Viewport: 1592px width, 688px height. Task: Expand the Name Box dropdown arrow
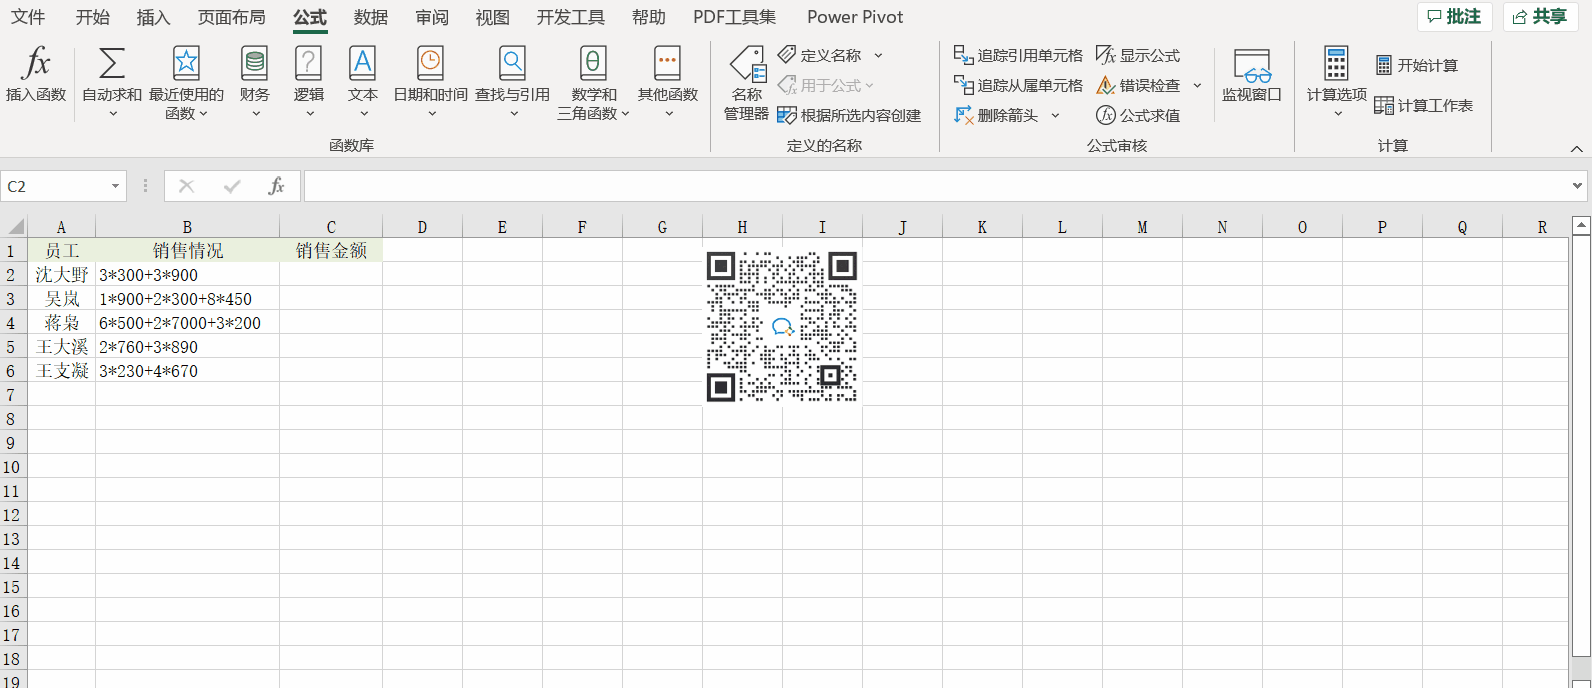click(115, 186)
